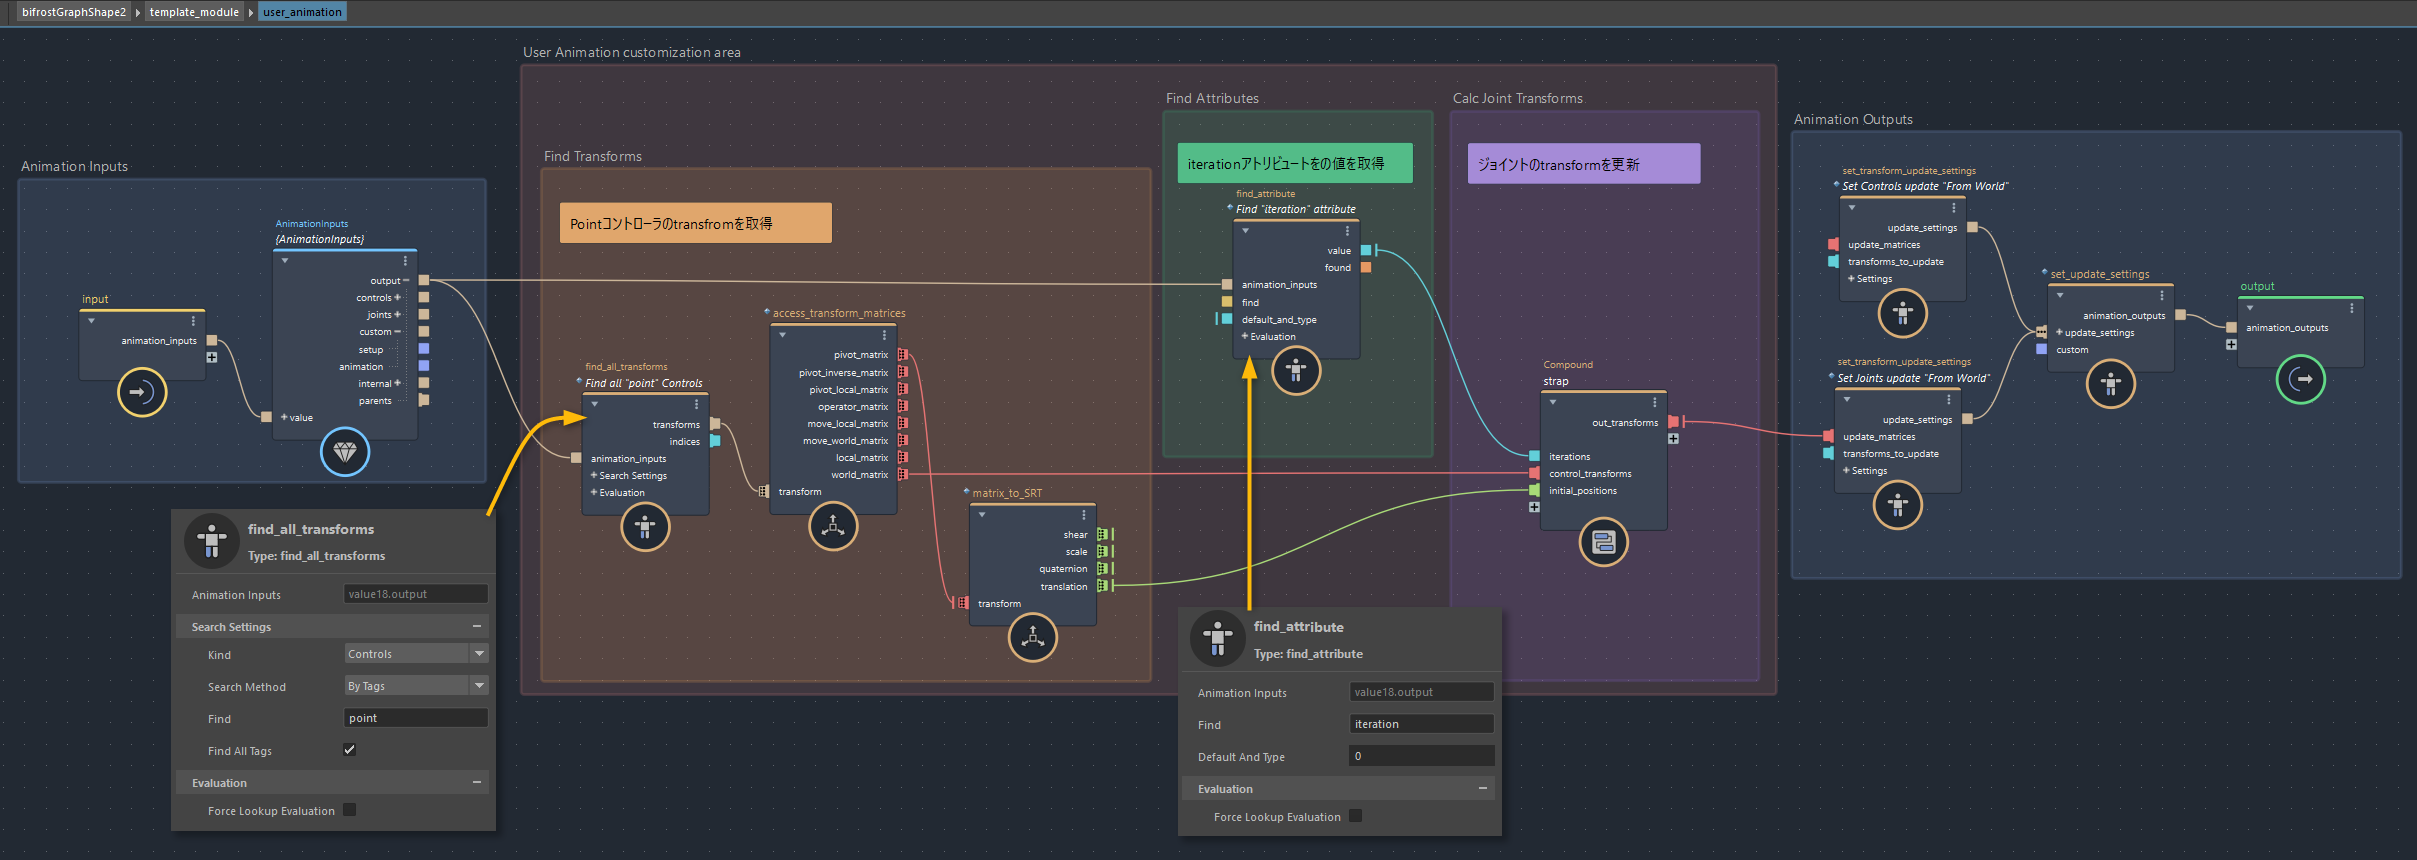The height and width of the screenshot is (860, 2417).
Task: Disable the Find All Tags checkbox
Action: [x=350, y=750]
